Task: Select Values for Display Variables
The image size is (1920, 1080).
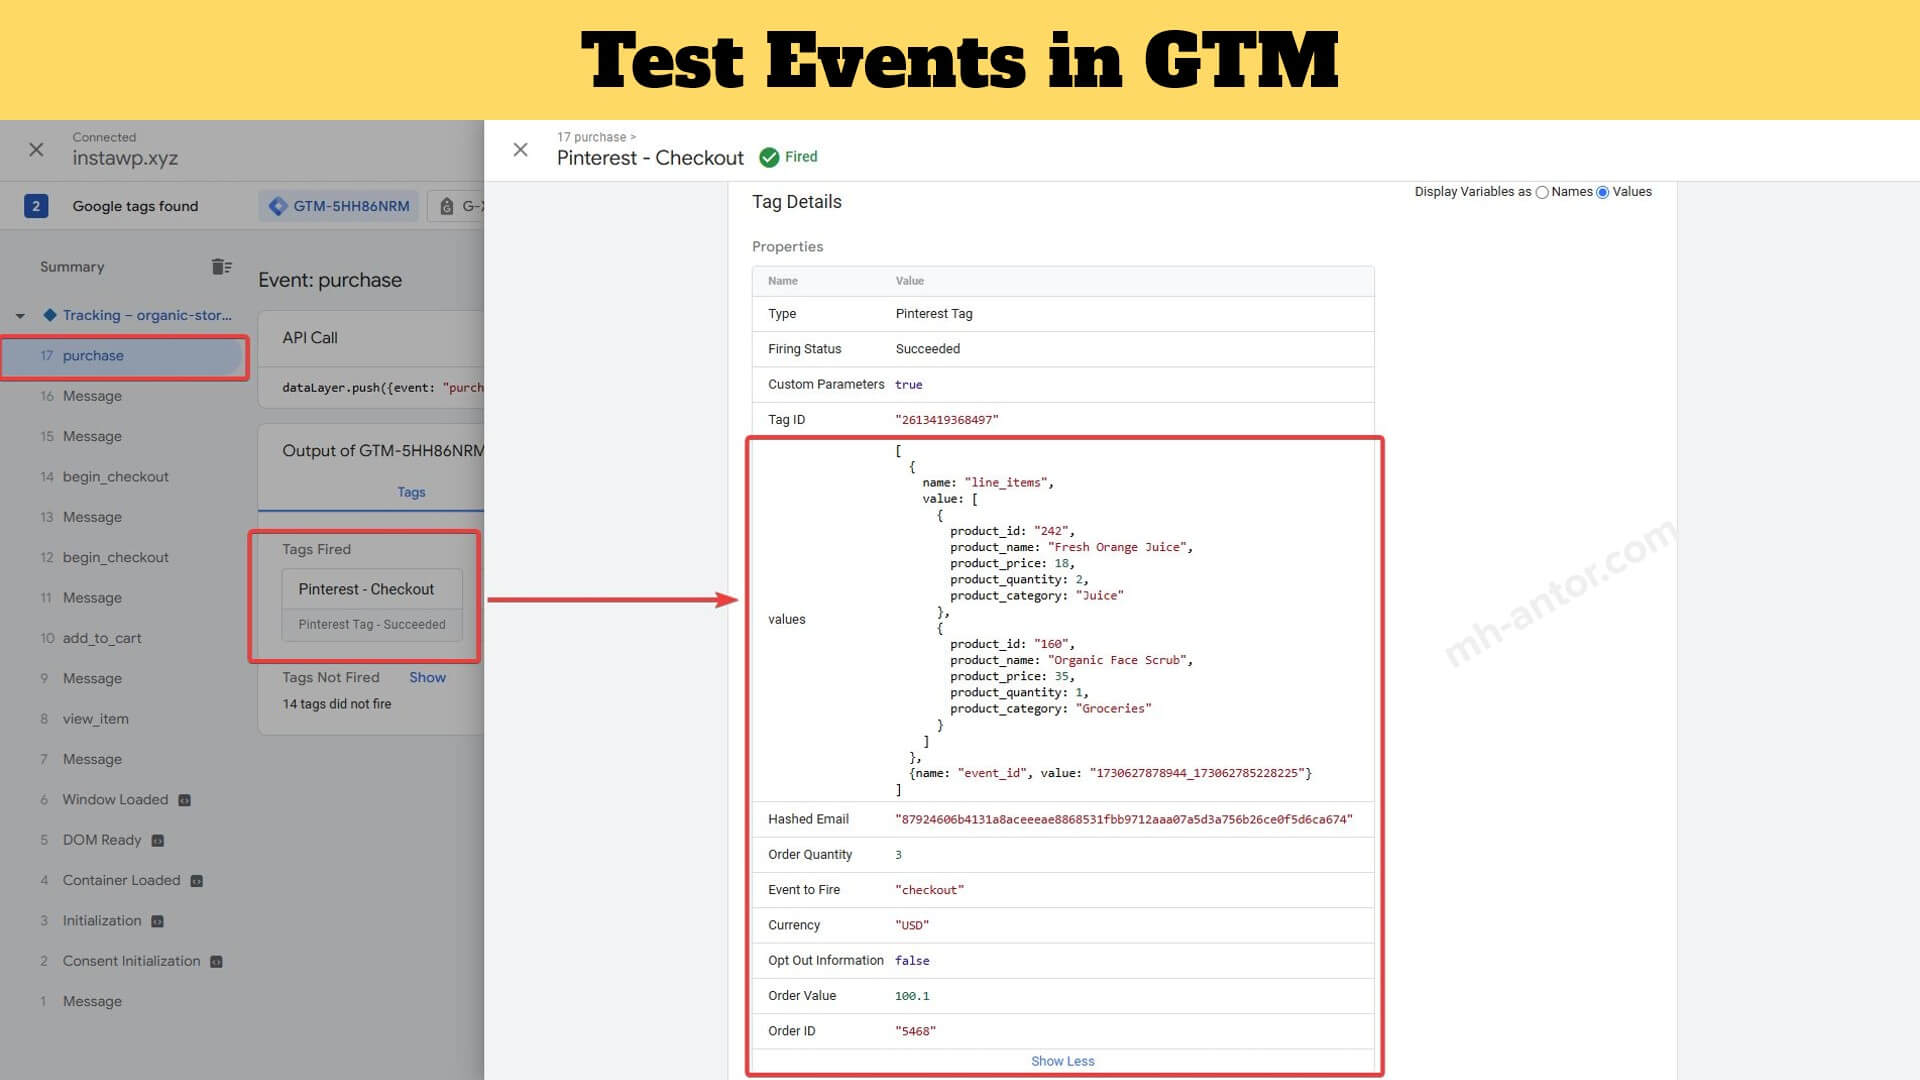Action: pyautogui.click(x=1603, y=192)
